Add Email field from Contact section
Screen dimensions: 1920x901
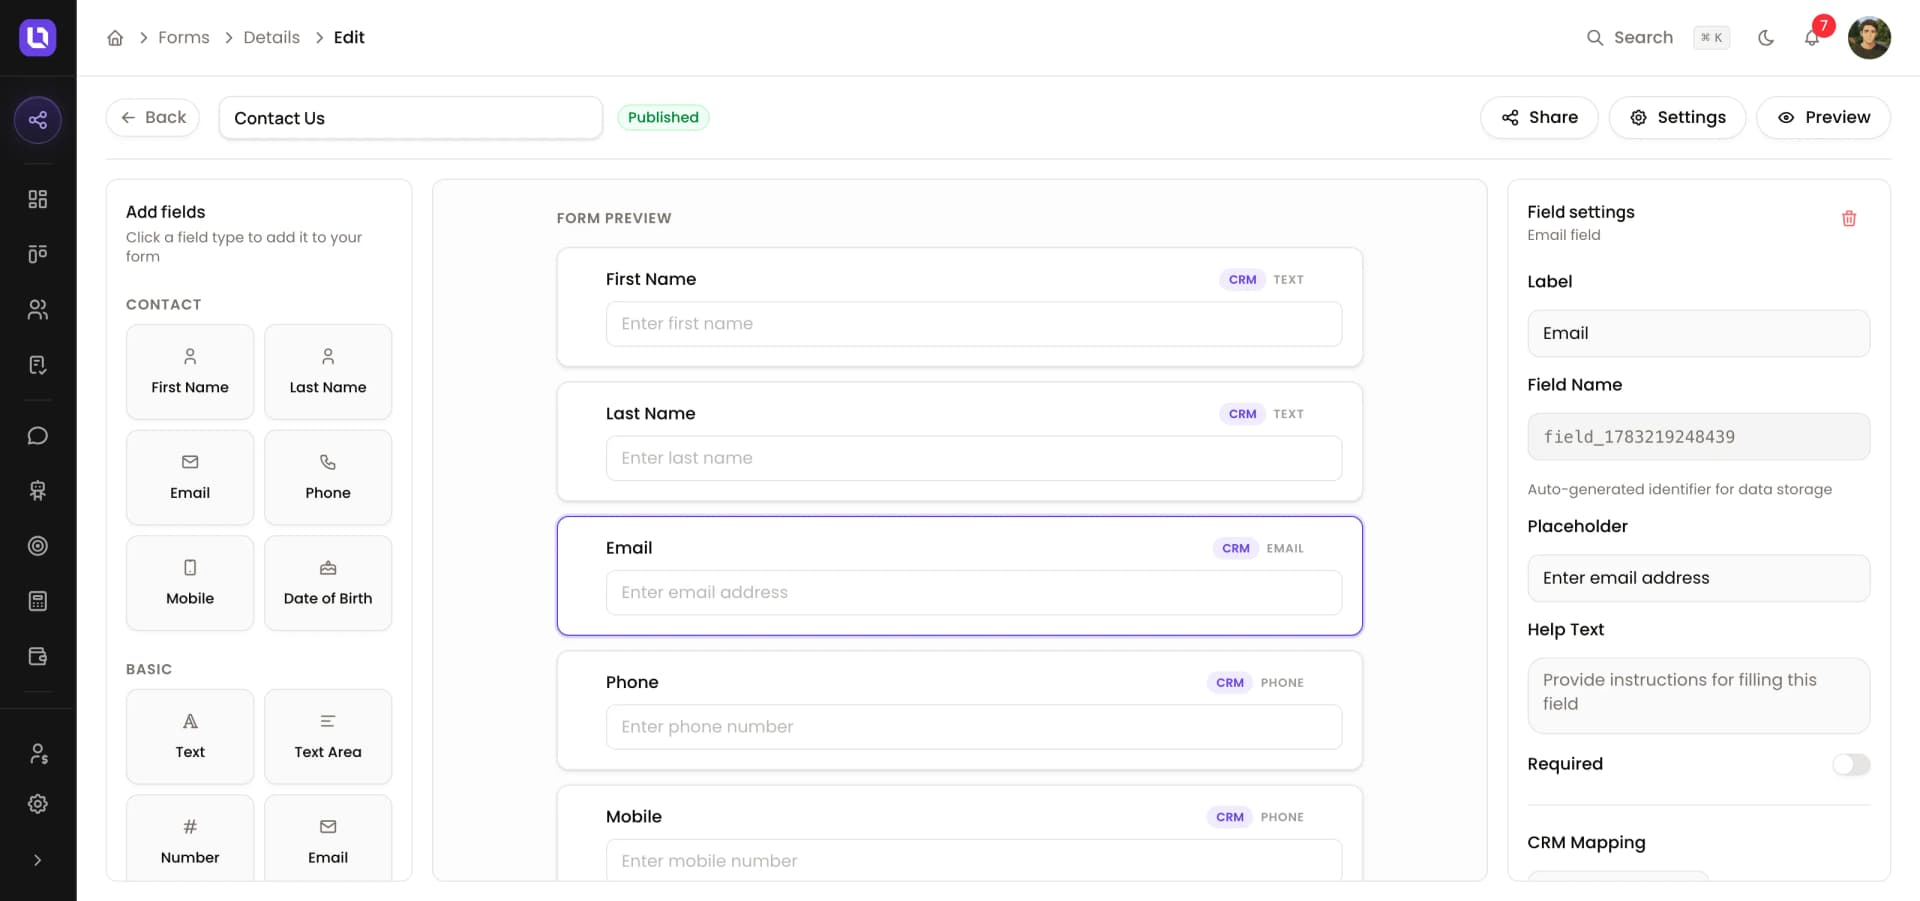coord(190,477)
